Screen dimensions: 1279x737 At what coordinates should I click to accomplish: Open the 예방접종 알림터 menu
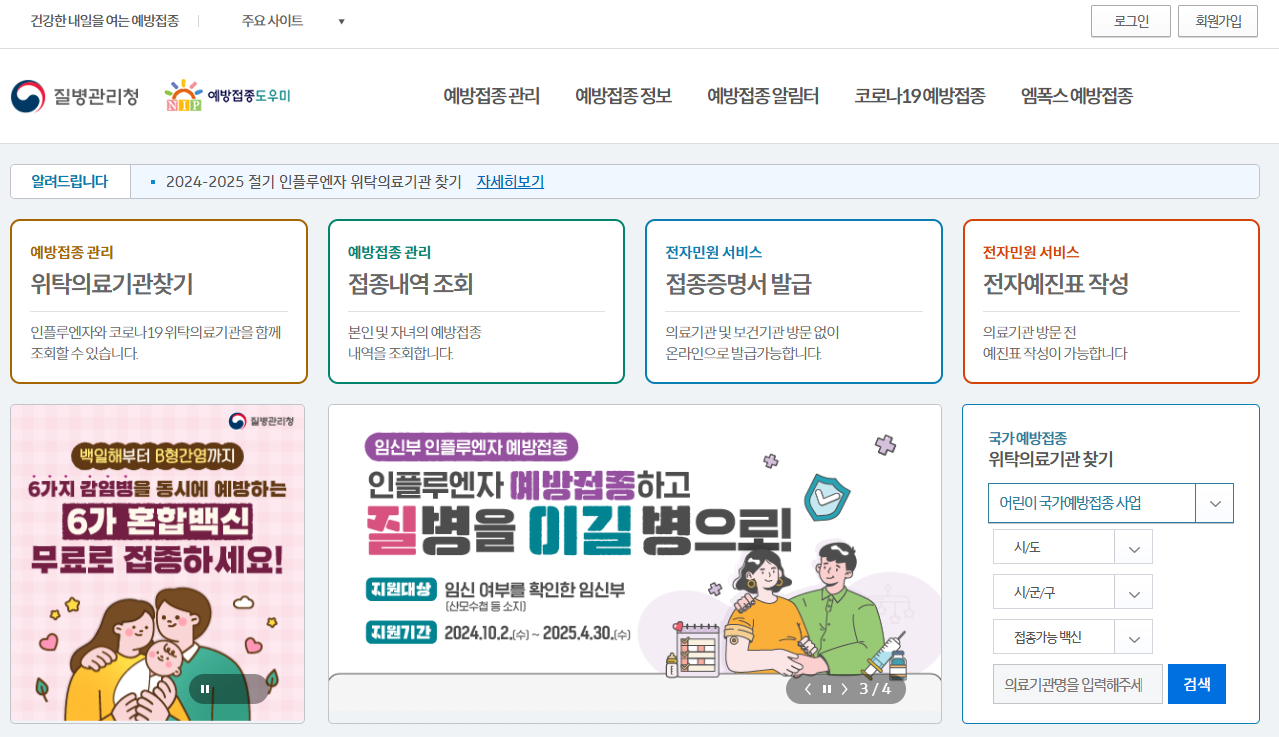point(763,97)
